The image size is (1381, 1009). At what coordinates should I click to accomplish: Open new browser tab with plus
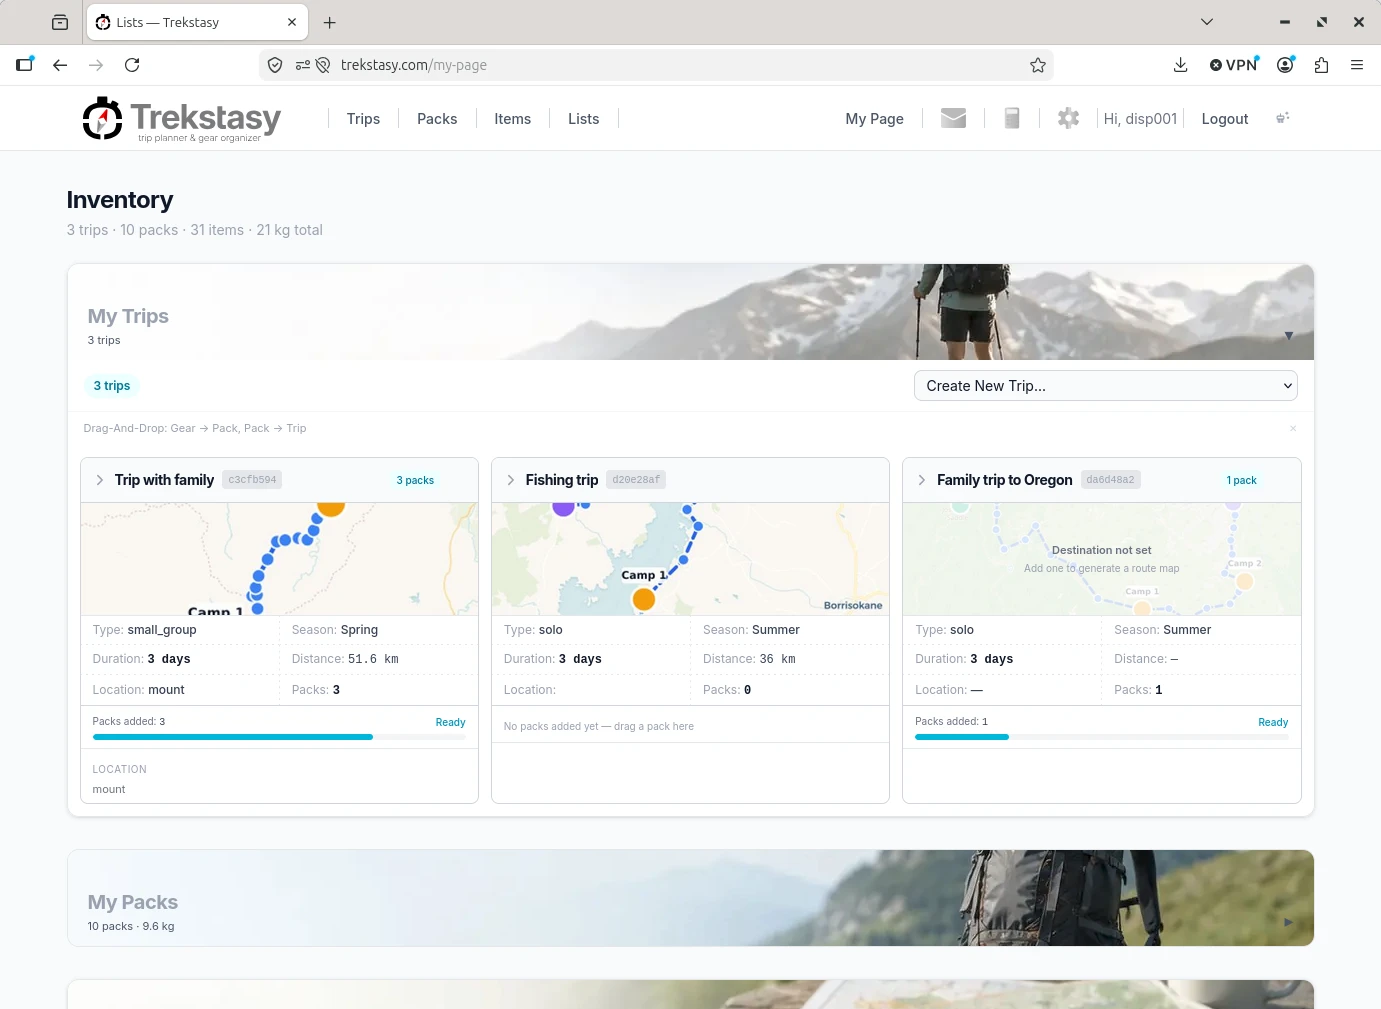tap(330, 22)
